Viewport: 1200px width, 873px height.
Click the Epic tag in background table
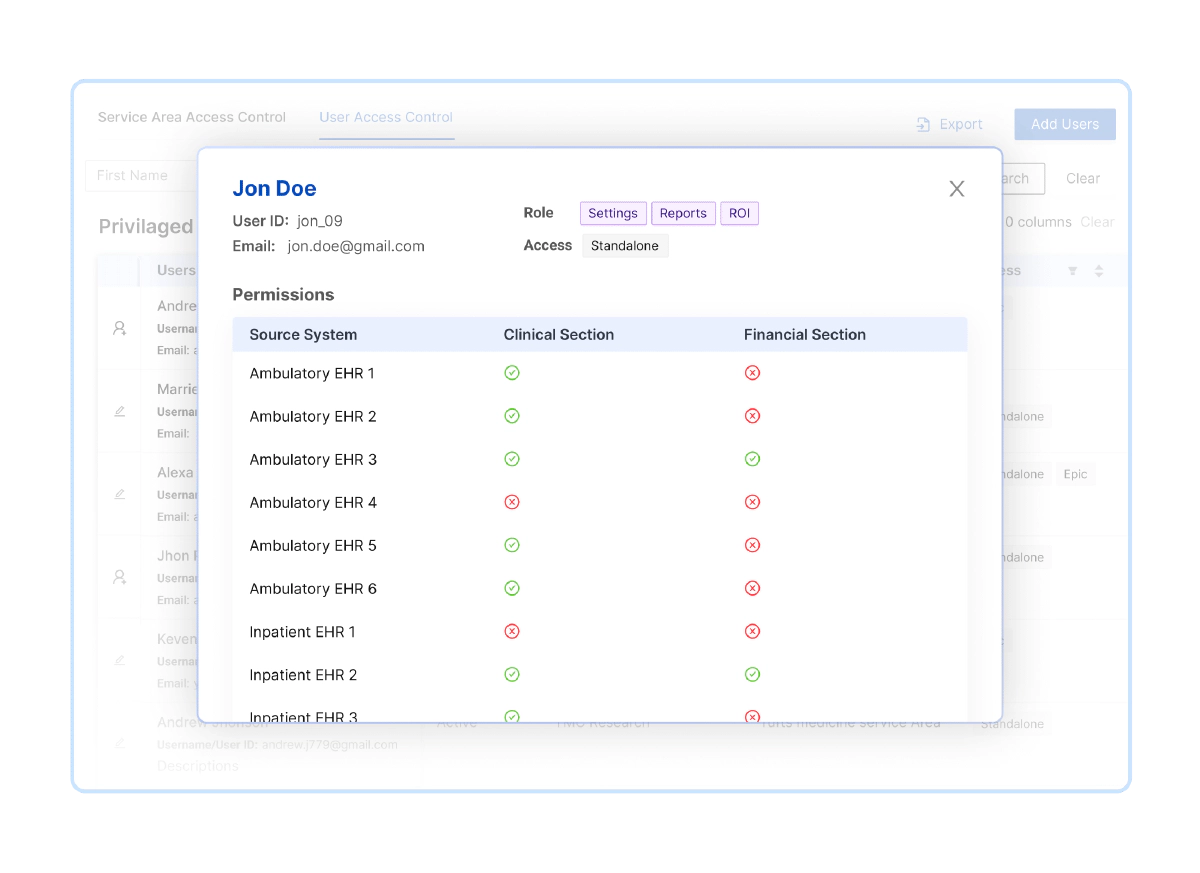pos(1075,474)
